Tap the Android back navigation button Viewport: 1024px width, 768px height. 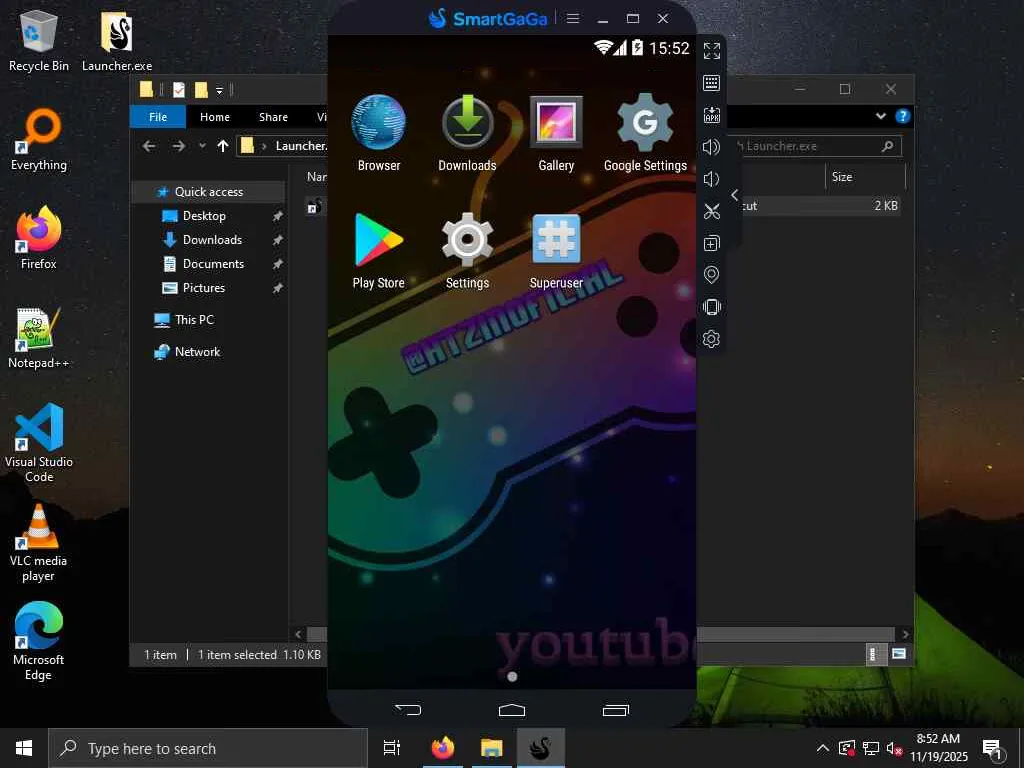pos(408,709)
